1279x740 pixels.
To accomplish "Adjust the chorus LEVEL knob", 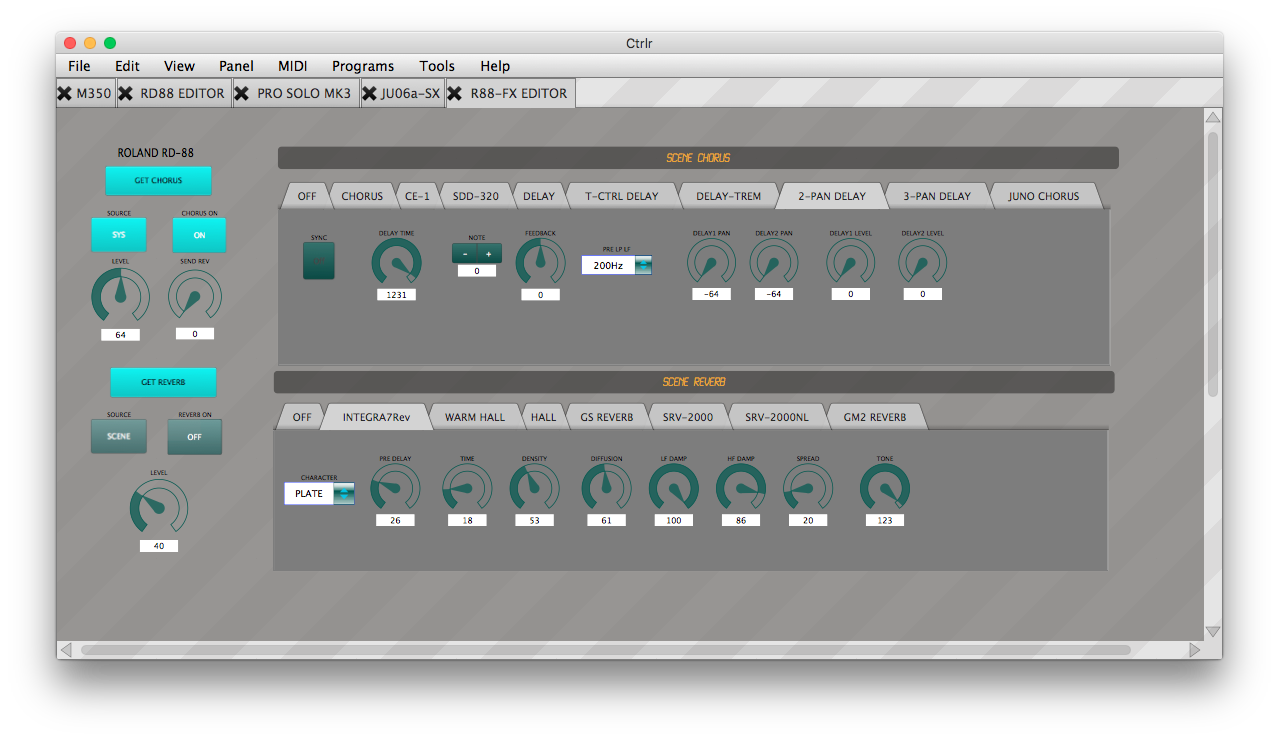I will pyautogui.click(x=120, y=296).
